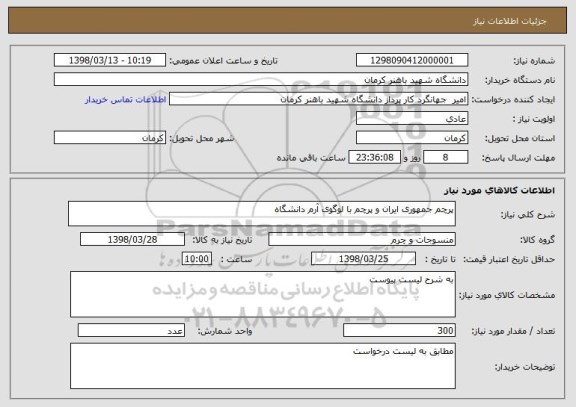Screen dimensions: 576x407
Task: Click the price validity date field 1398/03/25
Action: click(x=363, y=259)
